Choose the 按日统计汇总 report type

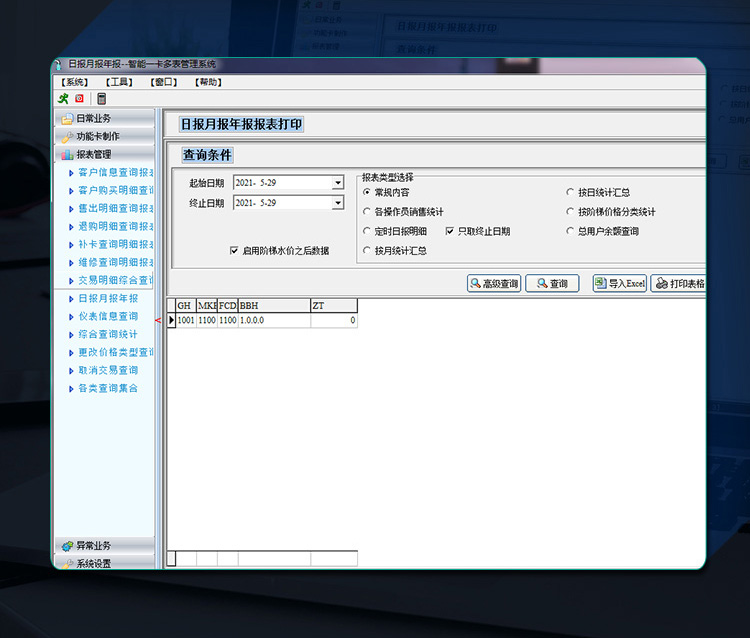(x=570, y=192)
